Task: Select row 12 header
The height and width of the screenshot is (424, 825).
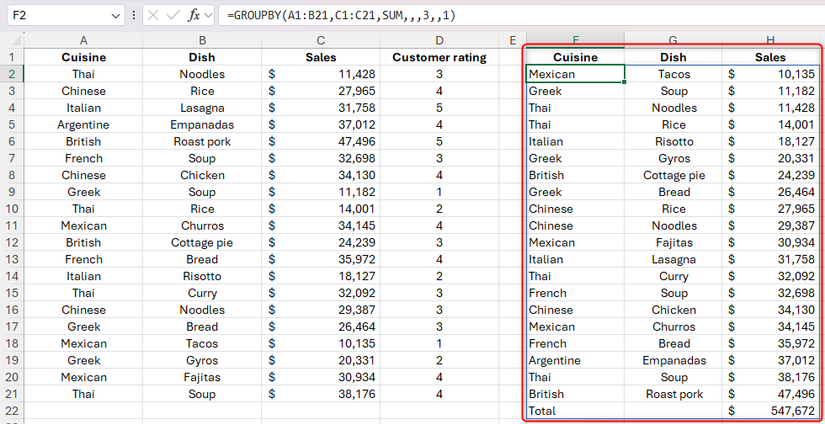Action: tap(12, 243)
